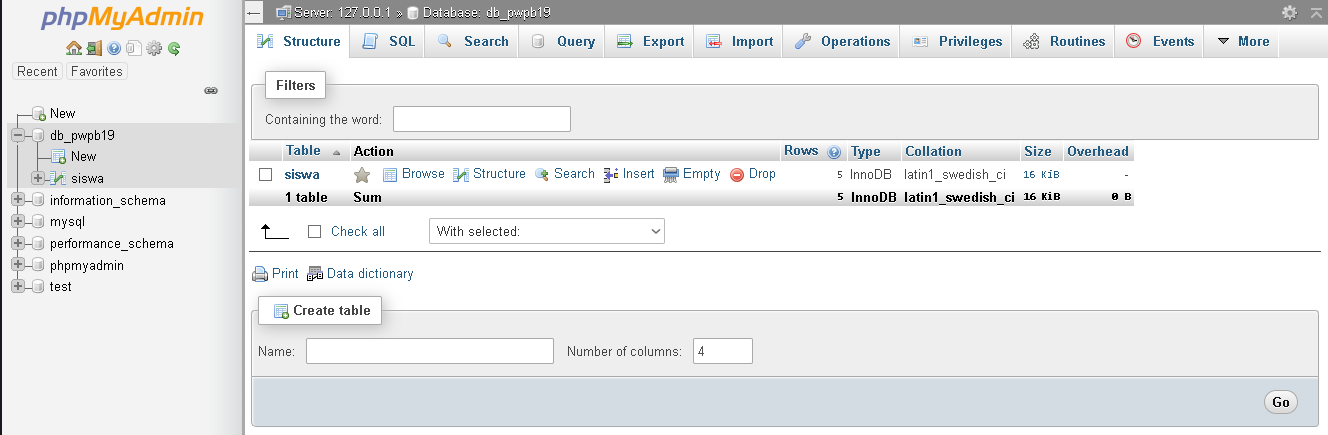Image resolution: width=1328 pixels, height=435 pixels.
Task: Select performance_schema in navigation tree
Action: (x=112, y=243)
